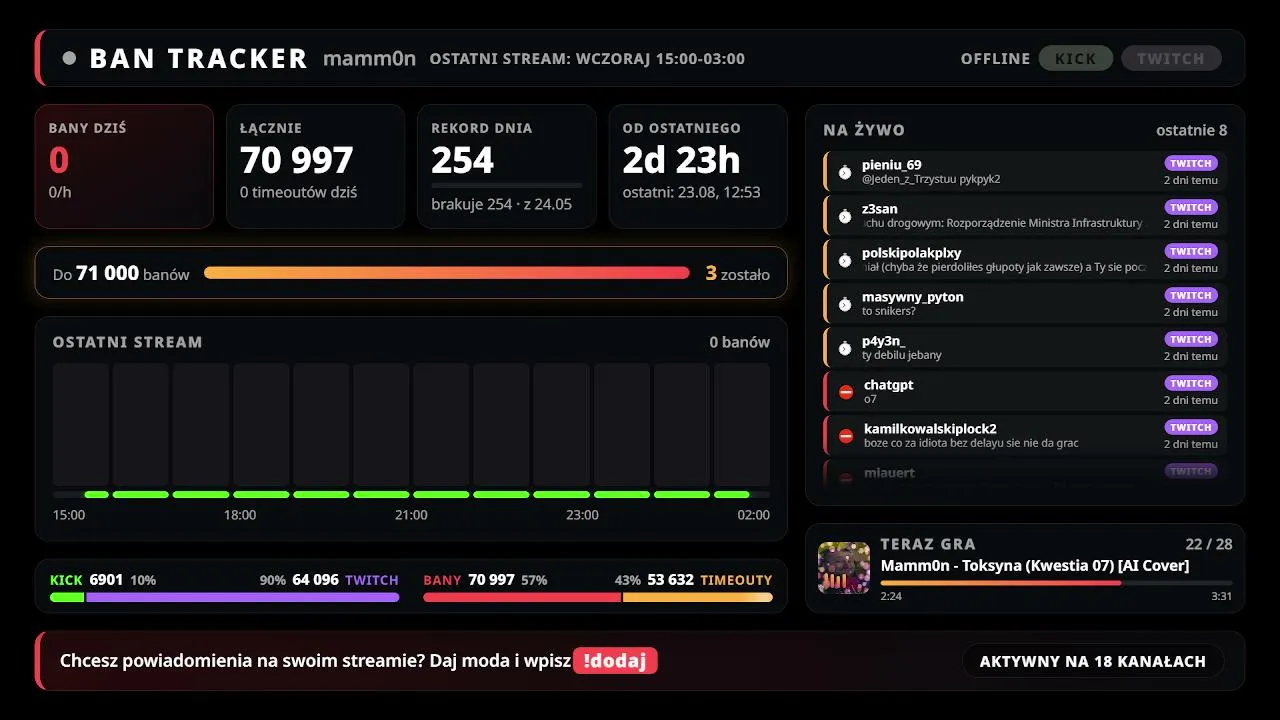The image size is (1280, 720).
Task: Click the TWITCH badge on z3san row
Action: pyautogui.click(x=1191, y=207)
